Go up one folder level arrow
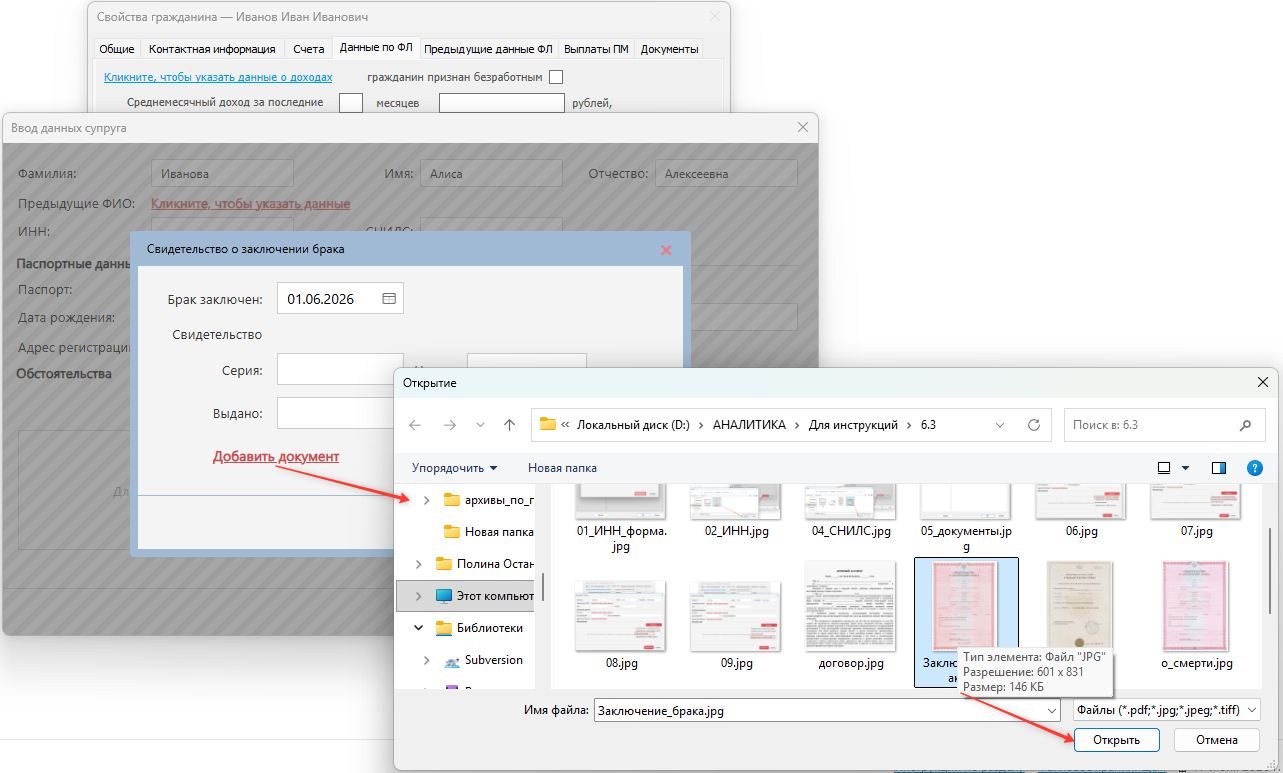This screenshot has width=1283, height=773. tap(509, 425)
